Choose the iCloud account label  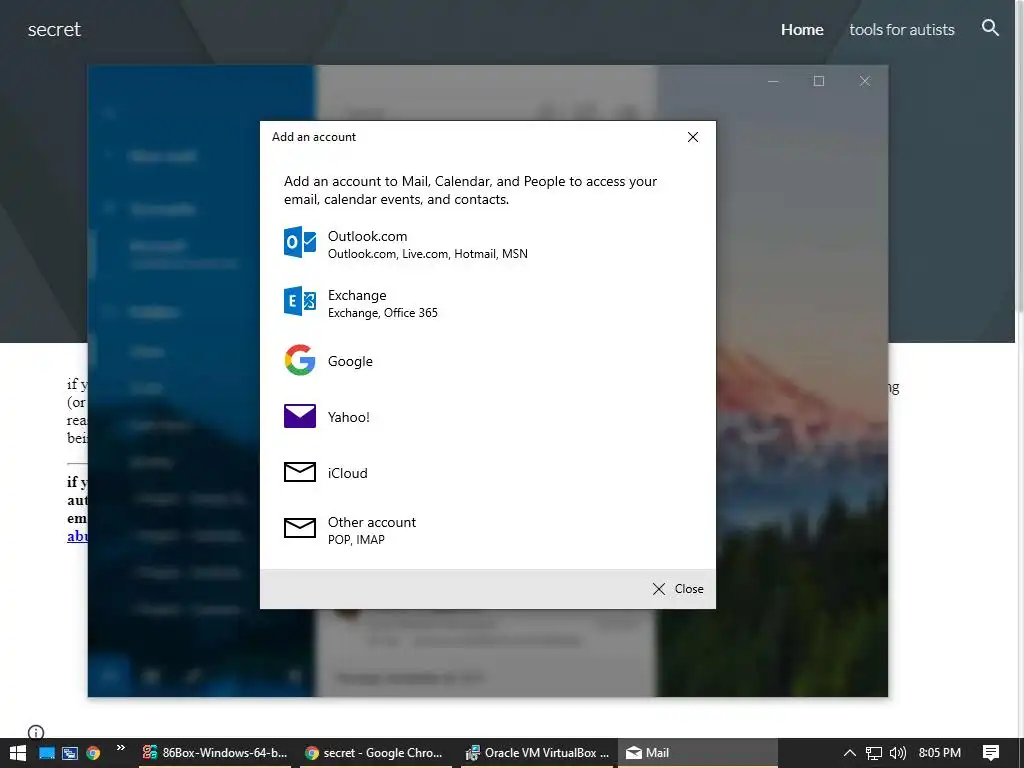tap(347, 473)
